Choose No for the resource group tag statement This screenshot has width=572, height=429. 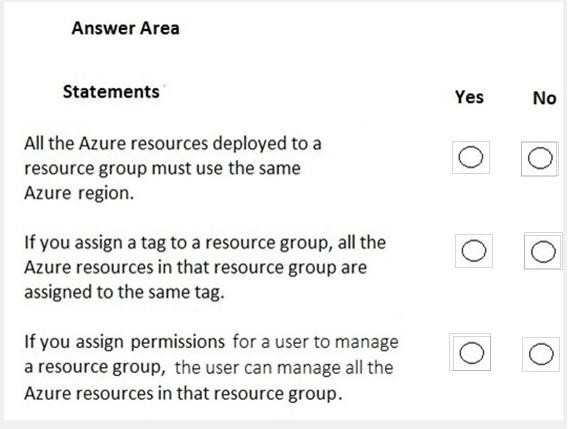[543, 252]
